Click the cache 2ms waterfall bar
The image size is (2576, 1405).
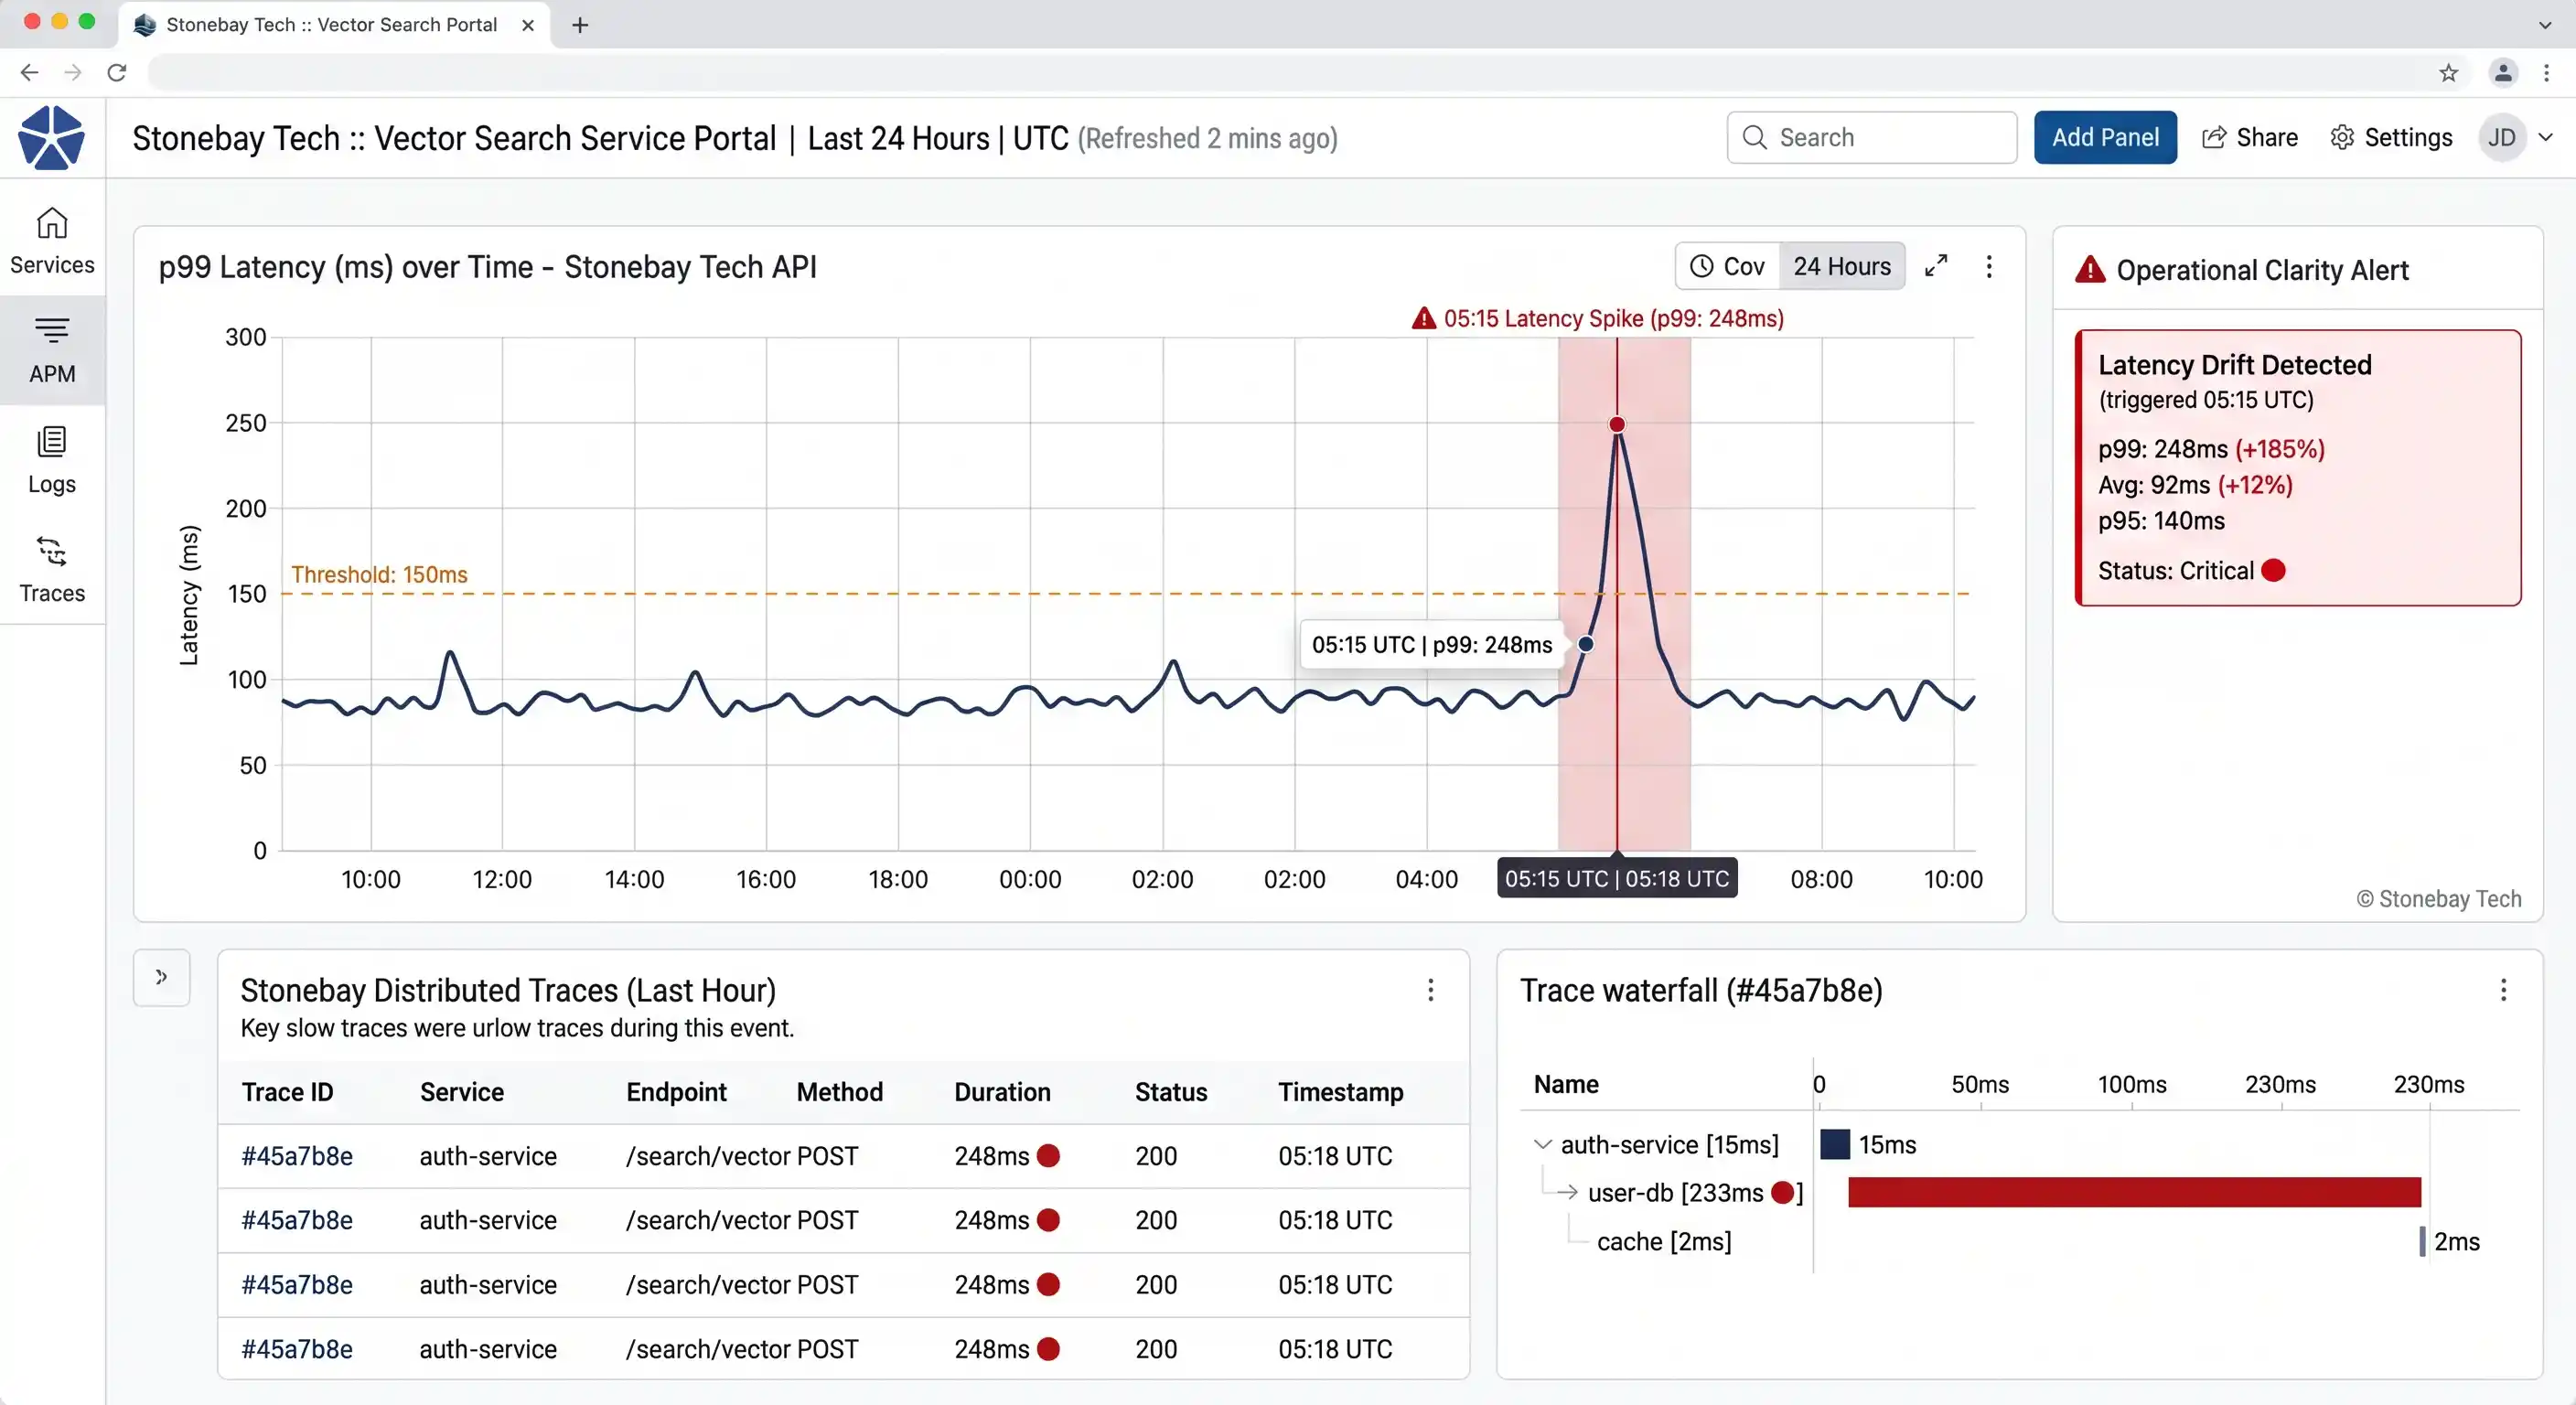2422,1242
